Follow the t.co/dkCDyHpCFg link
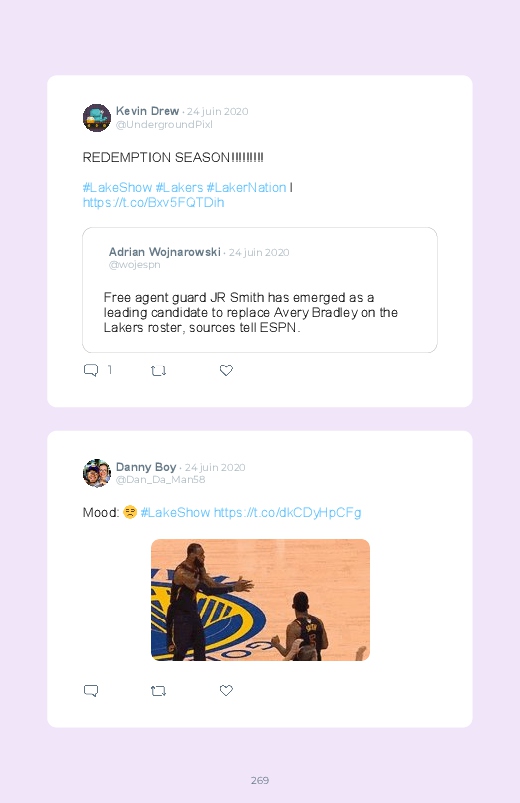The image size is (520, 803). 287,513
